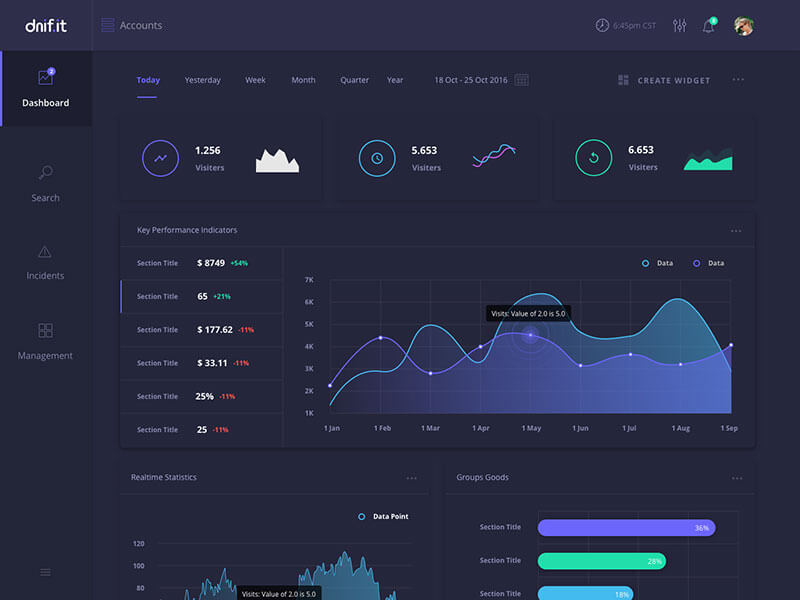Click the notification bell icon

point(708,26)
